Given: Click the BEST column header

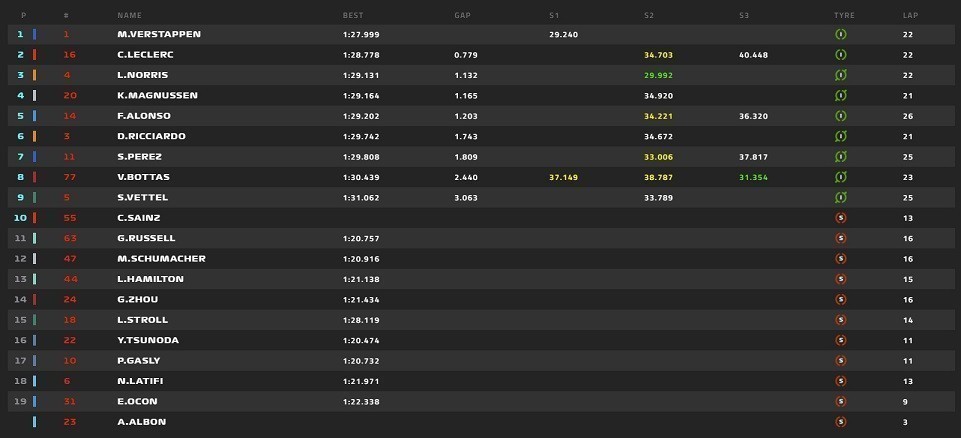Looking at the screenshot, I should [x=353, y=15].
